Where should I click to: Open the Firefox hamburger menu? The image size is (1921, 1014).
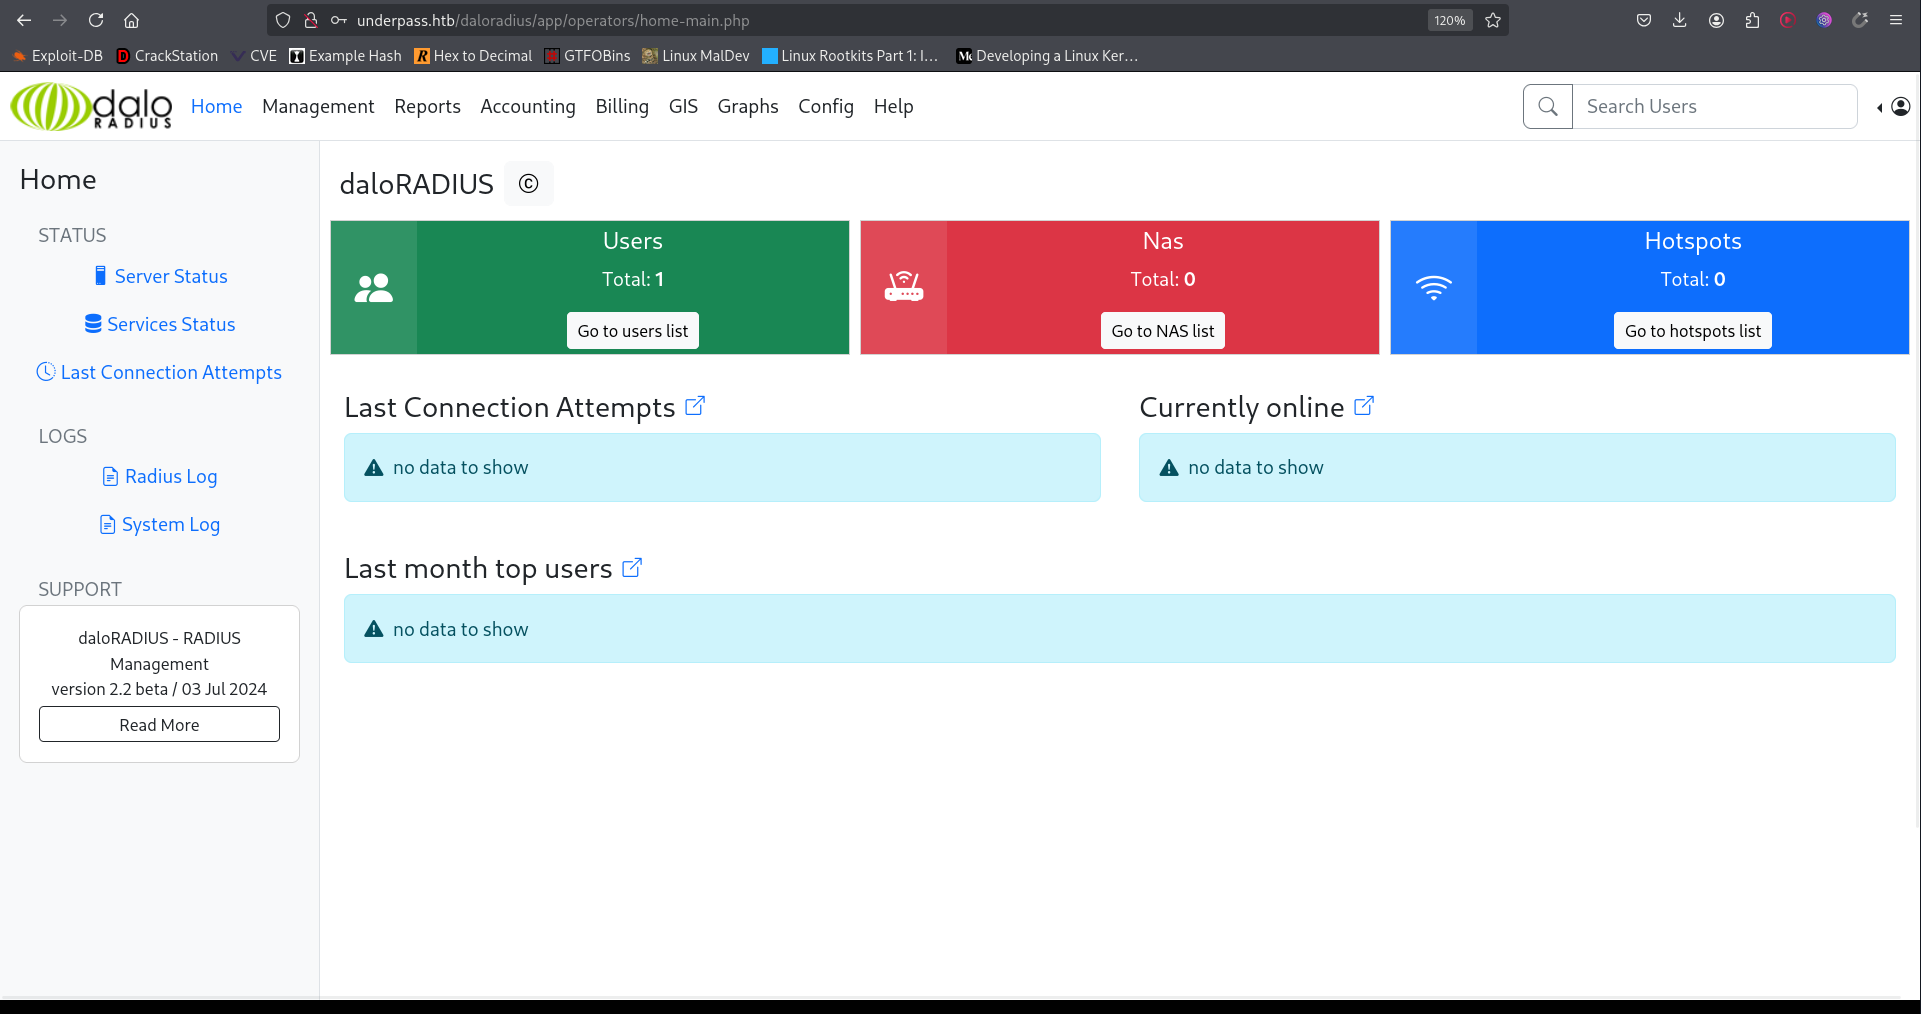(1896, 20)
